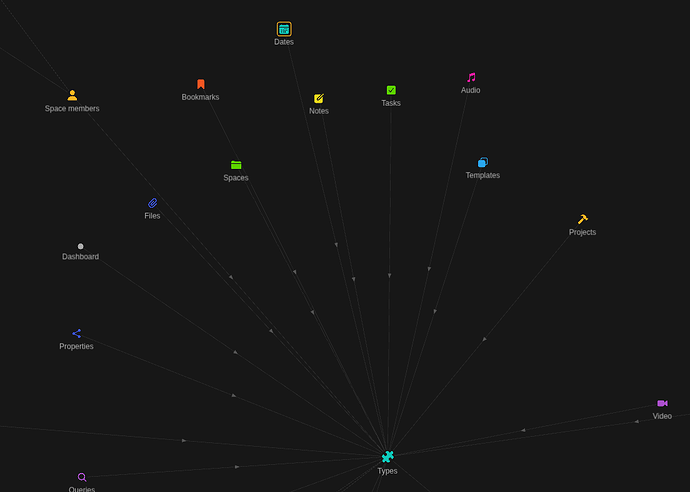Click the Templates label text
Viewport: 690px width, 492px height.
click(483, 175)
